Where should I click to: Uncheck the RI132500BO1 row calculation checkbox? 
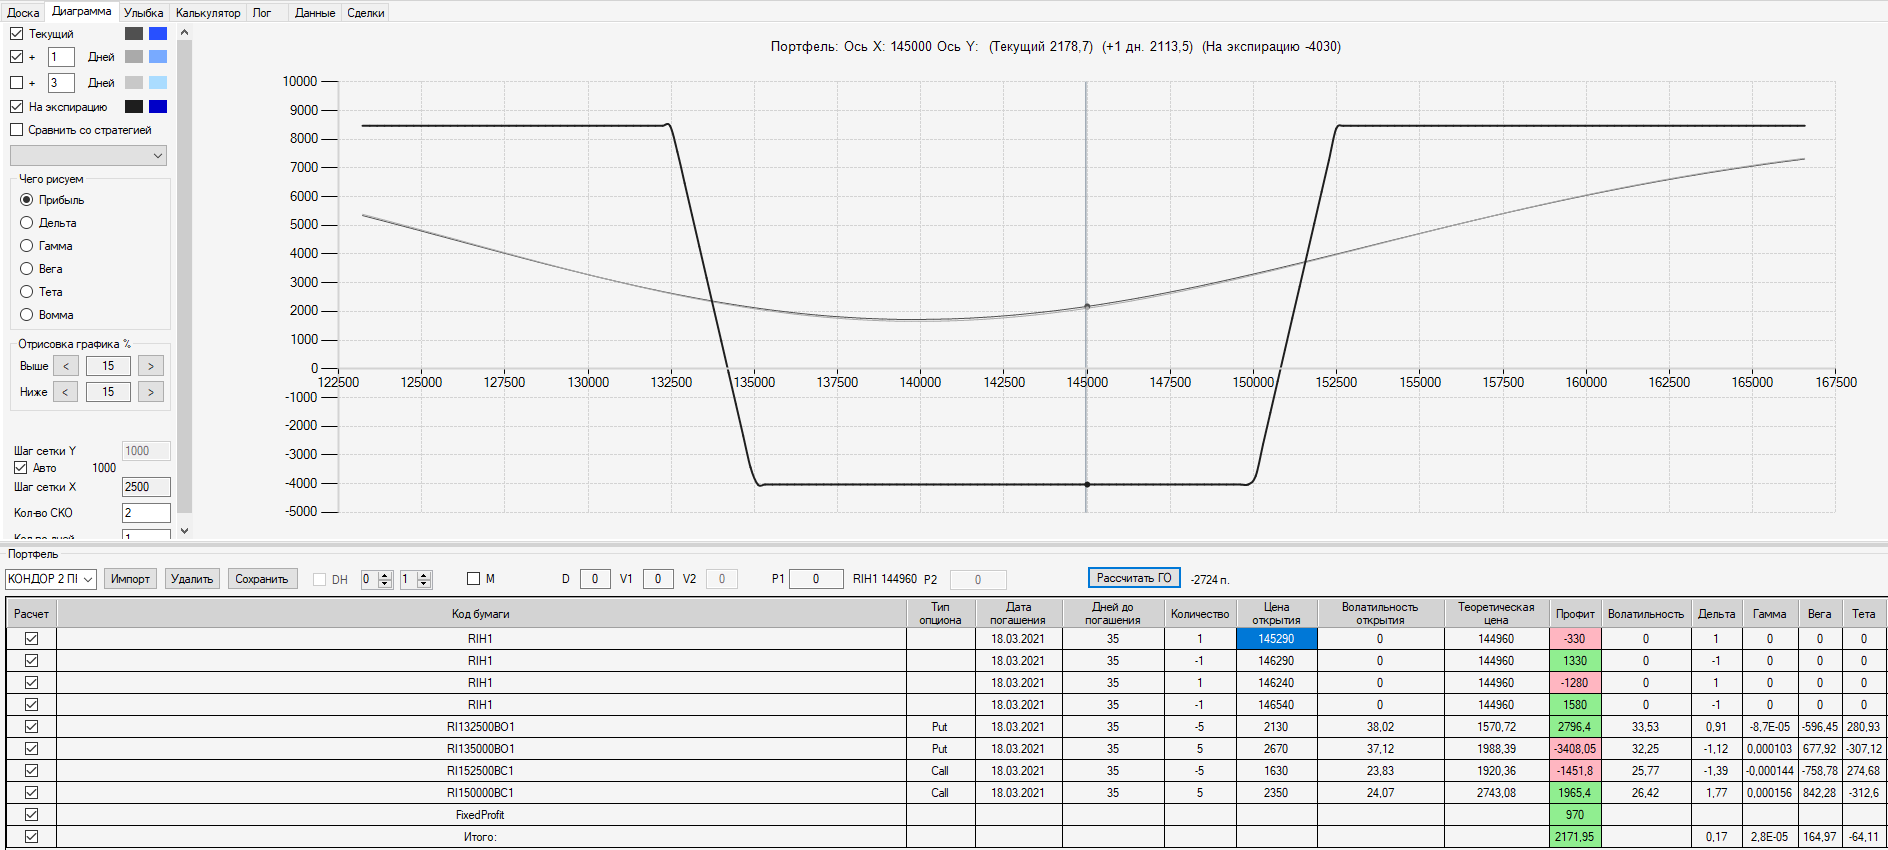(x=32, y=727)
